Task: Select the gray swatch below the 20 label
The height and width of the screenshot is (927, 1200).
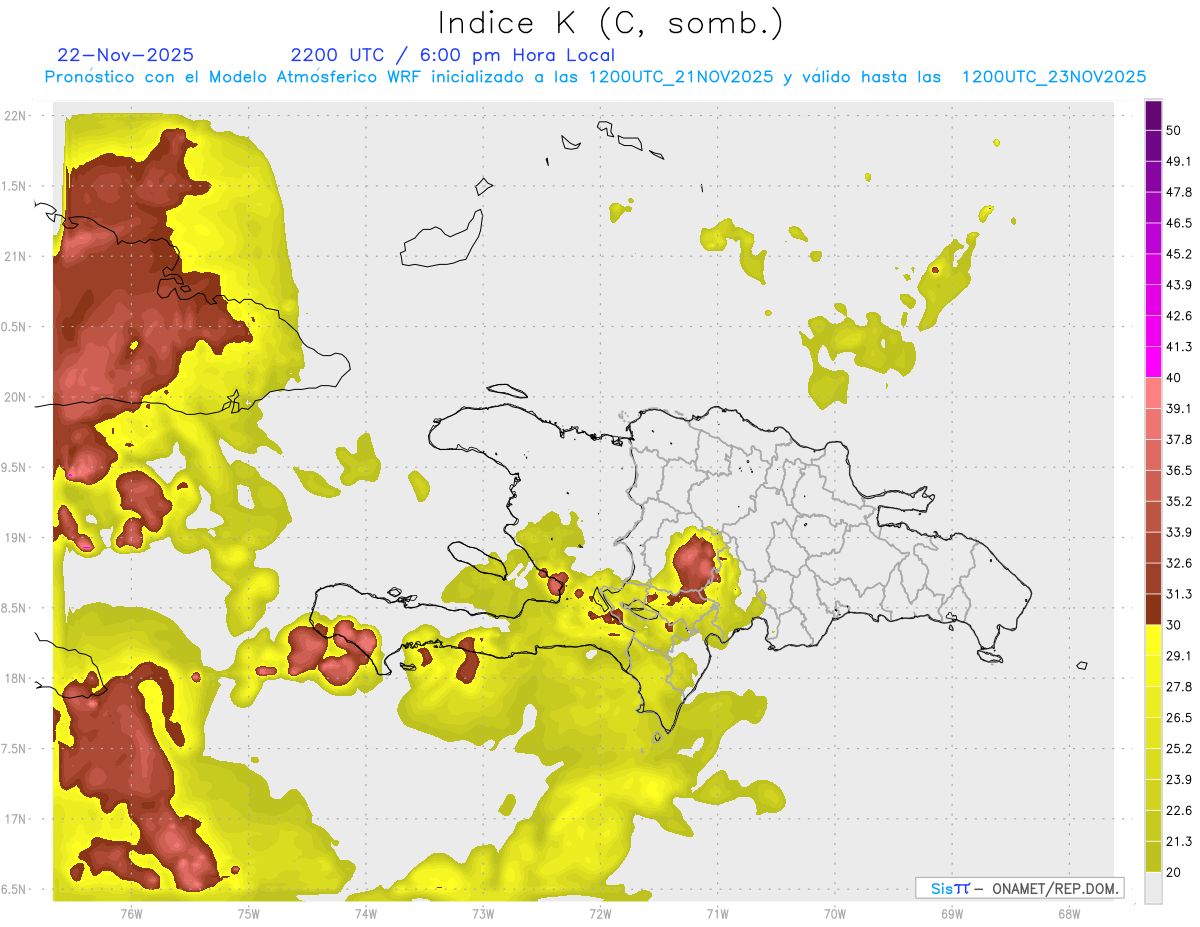Action: coord(1153,888)
